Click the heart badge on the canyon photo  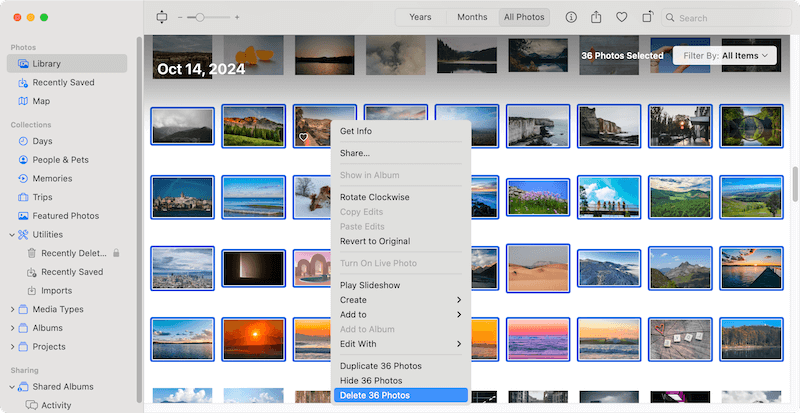point(303,137)
